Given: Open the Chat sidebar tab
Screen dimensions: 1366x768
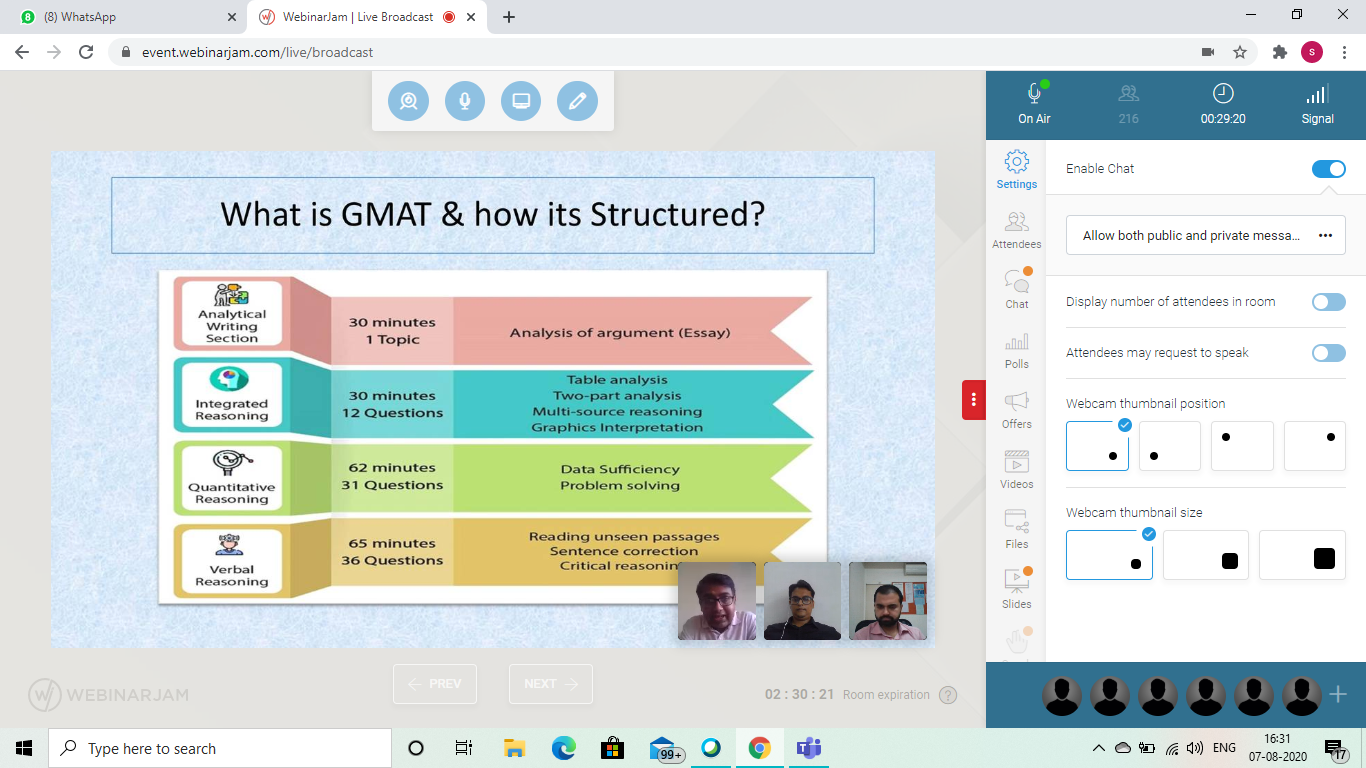Looking at the screenshot, I should tap(1016, 289).
